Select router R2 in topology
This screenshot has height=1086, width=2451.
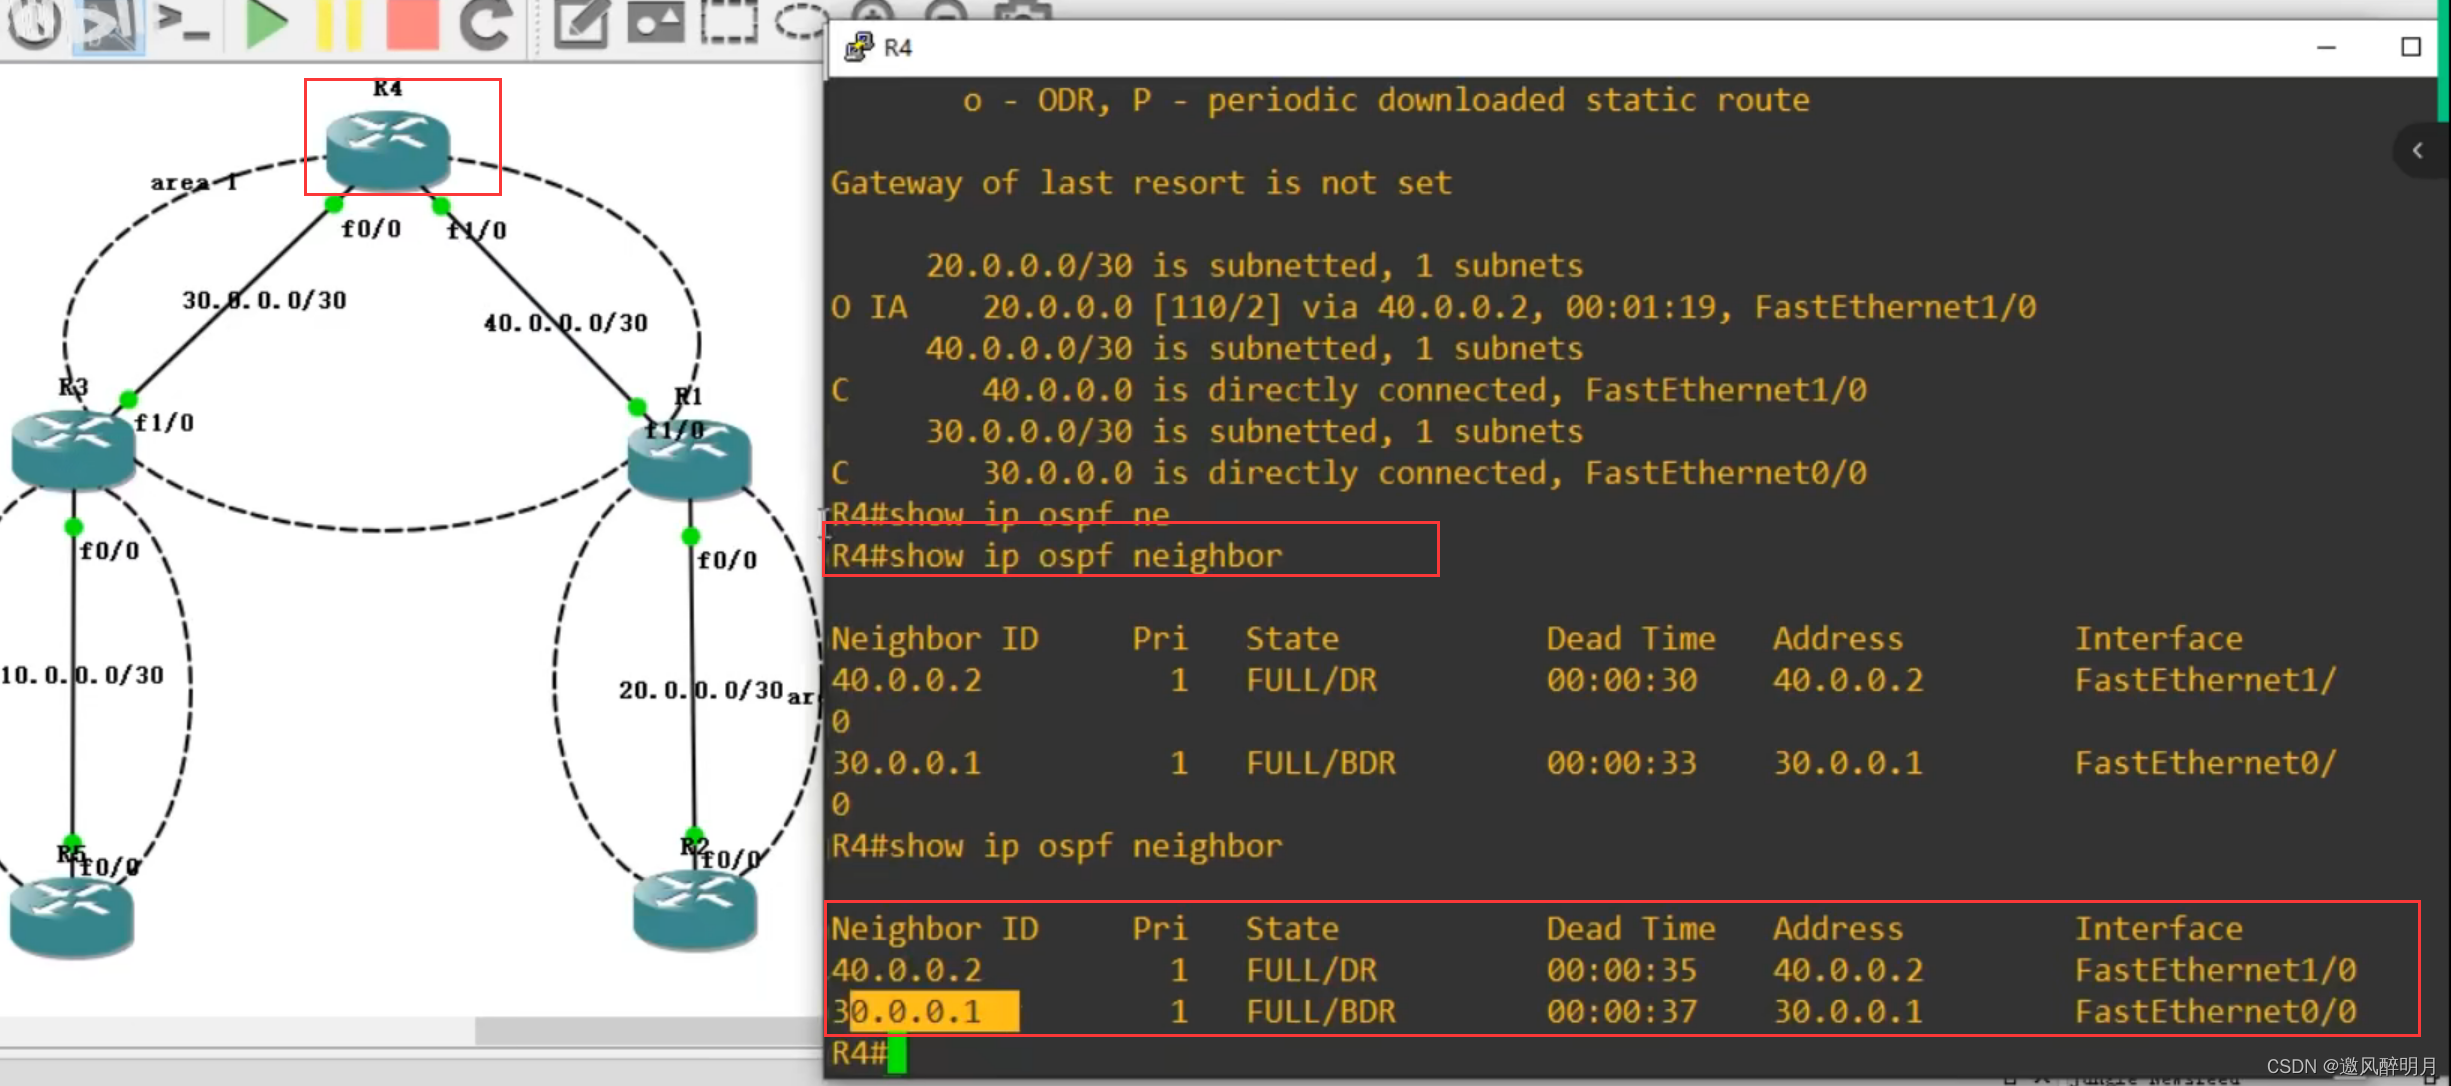tap(695, 908)
